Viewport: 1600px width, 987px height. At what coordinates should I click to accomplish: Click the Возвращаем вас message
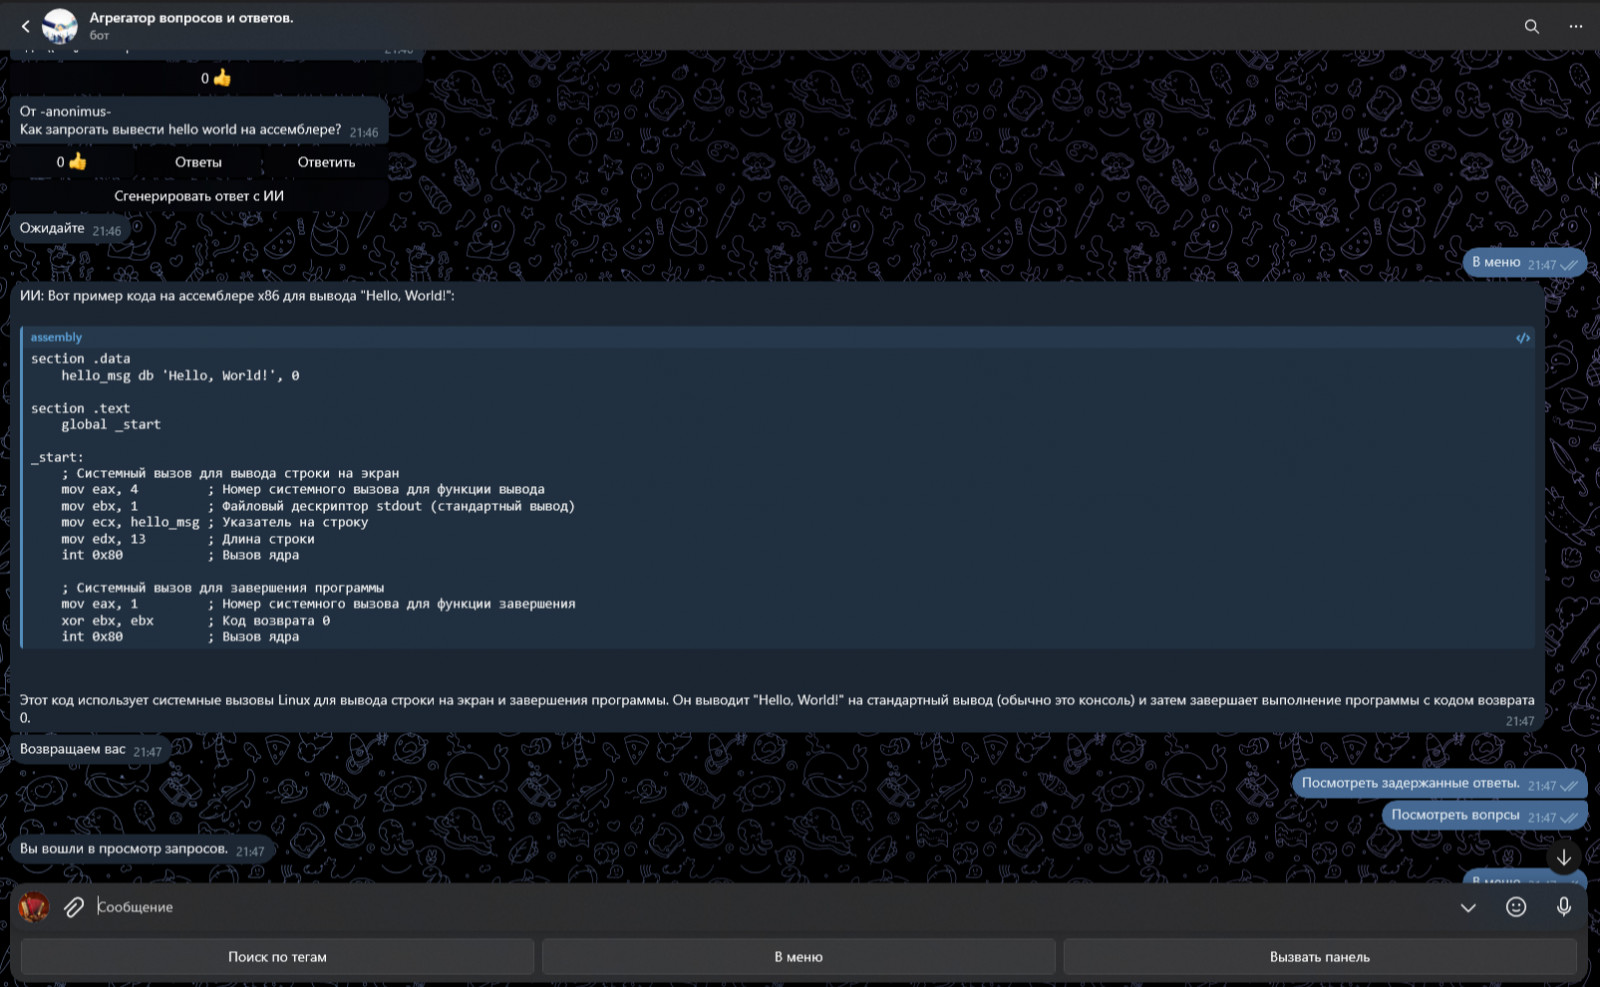pos(90,750)
